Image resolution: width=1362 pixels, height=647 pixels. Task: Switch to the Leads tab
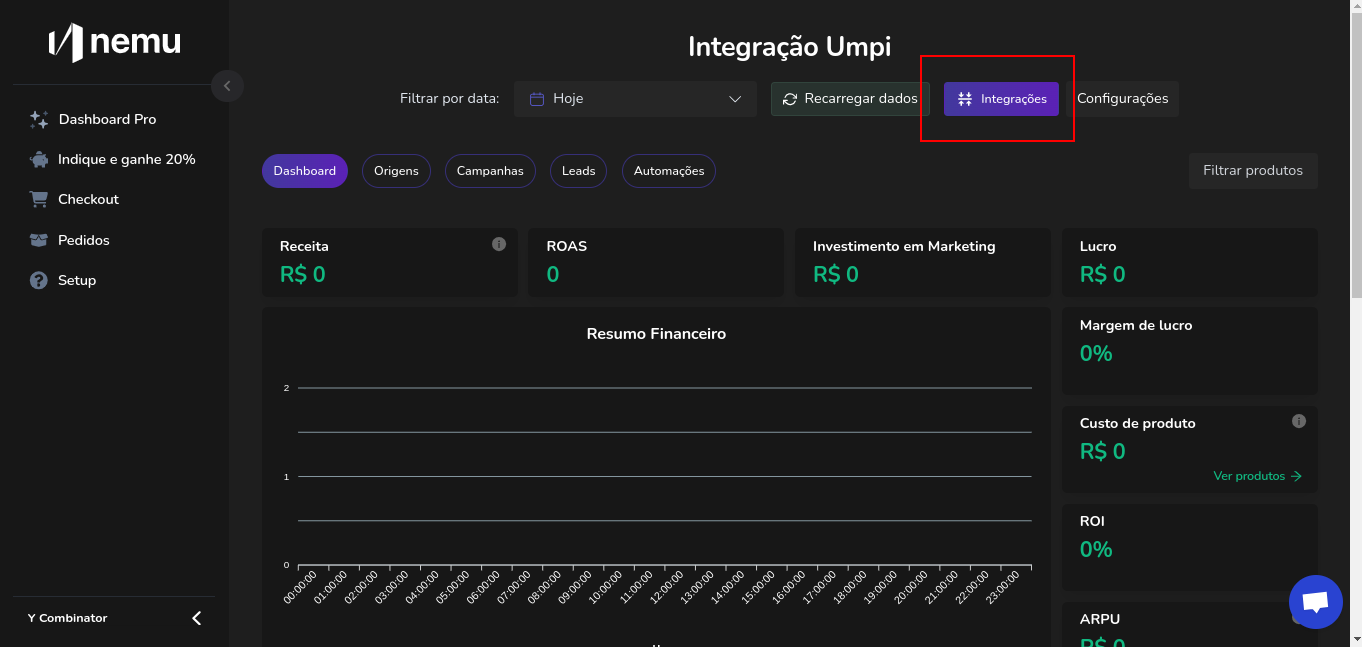[578, 171]
